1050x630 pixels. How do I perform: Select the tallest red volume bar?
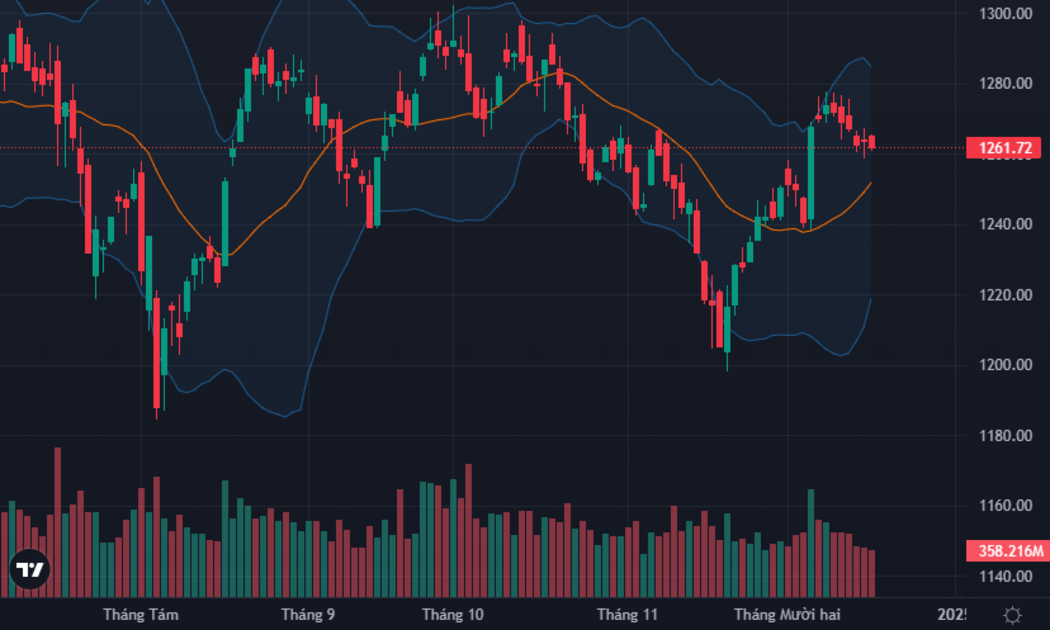click(x=58, y=522)
